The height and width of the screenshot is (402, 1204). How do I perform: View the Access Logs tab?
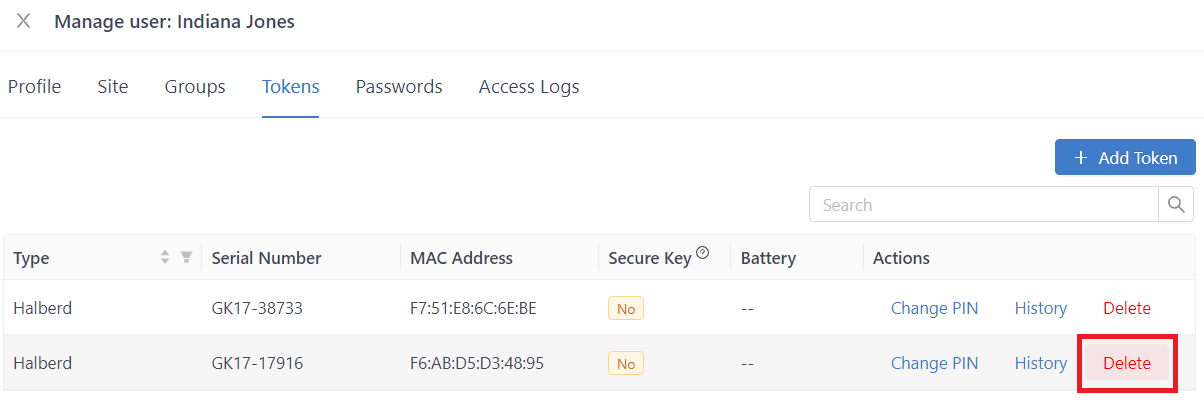529,87
